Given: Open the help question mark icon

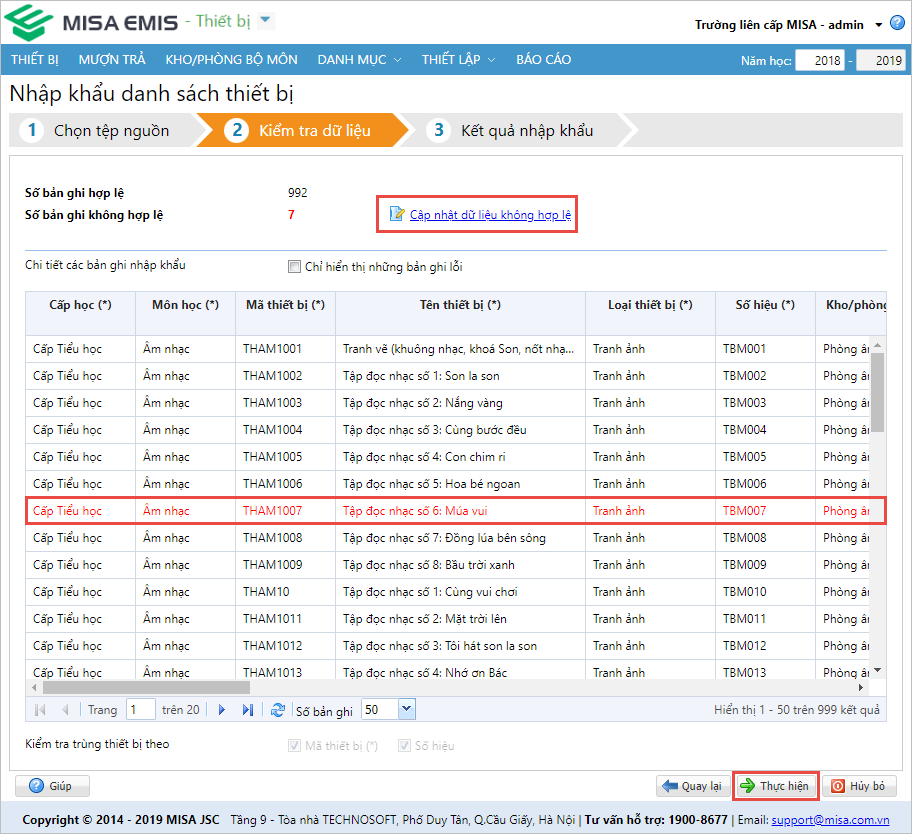Looking at the screenshot, I should click(x=897, y=23).
